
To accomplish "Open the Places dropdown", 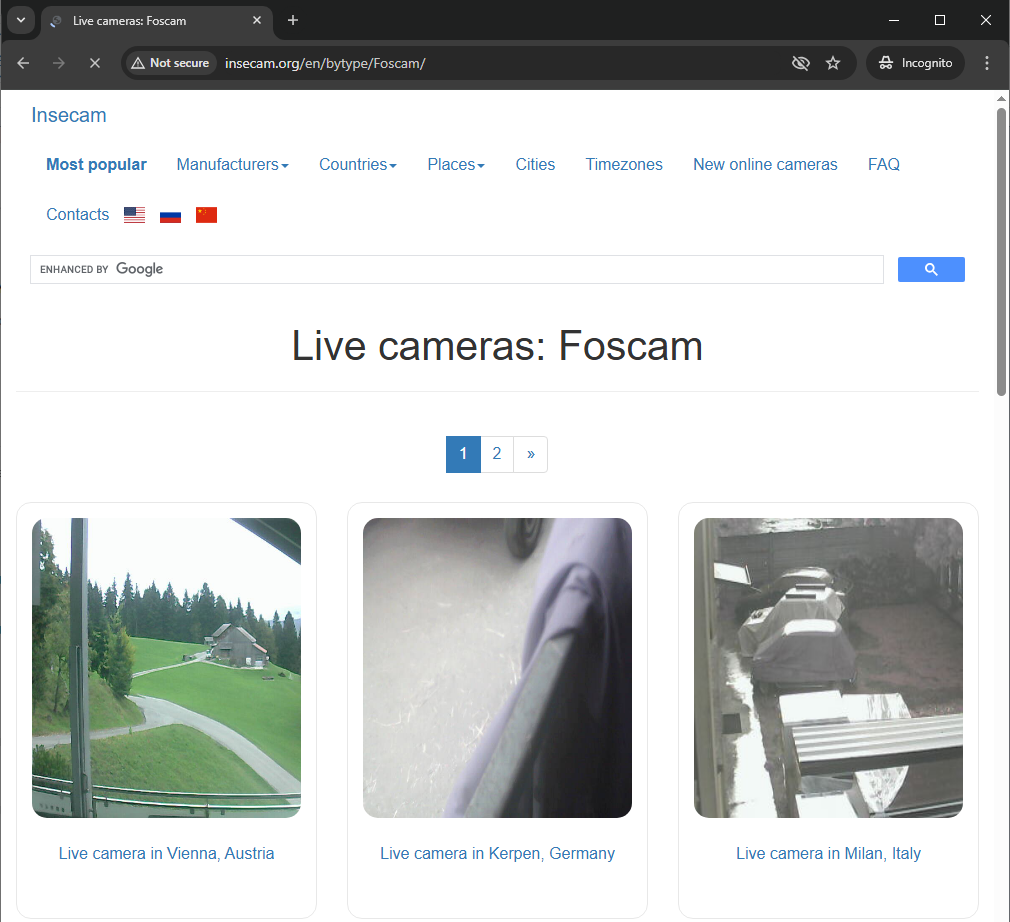I will pos(455,164).
